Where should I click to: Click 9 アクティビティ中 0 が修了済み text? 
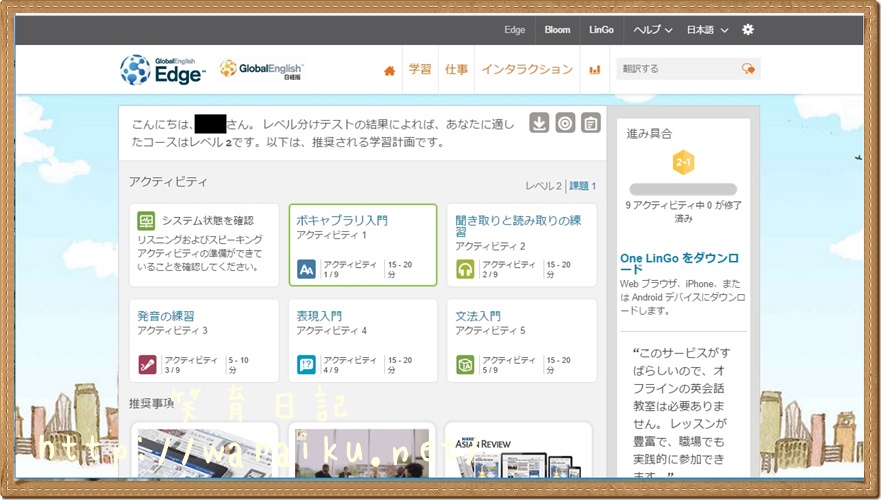(683, 211)
